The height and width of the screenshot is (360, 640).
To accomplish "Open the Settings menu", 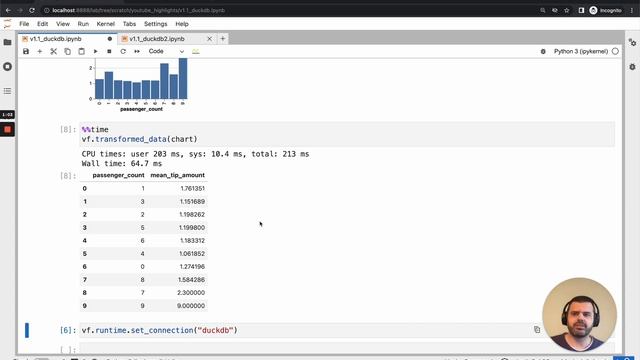I will tap(156, 24).
